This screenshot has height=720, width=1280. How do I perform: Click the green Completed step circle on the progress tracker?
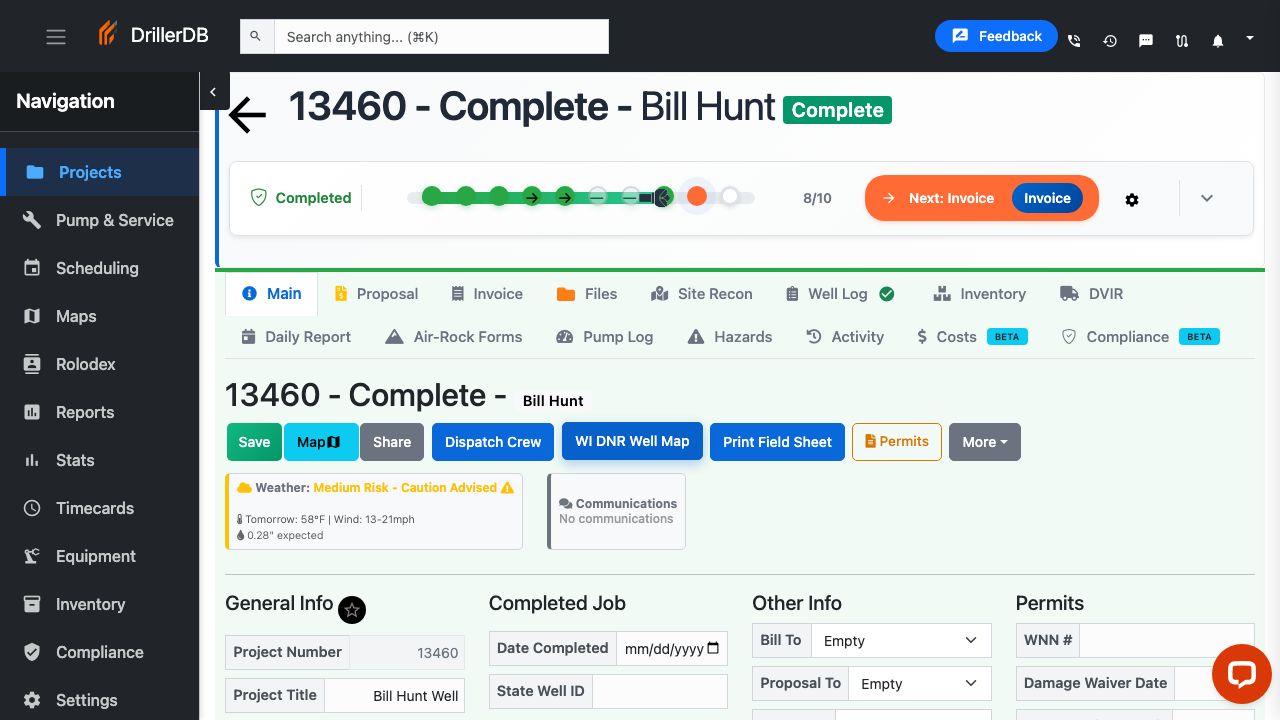point(431,196)
